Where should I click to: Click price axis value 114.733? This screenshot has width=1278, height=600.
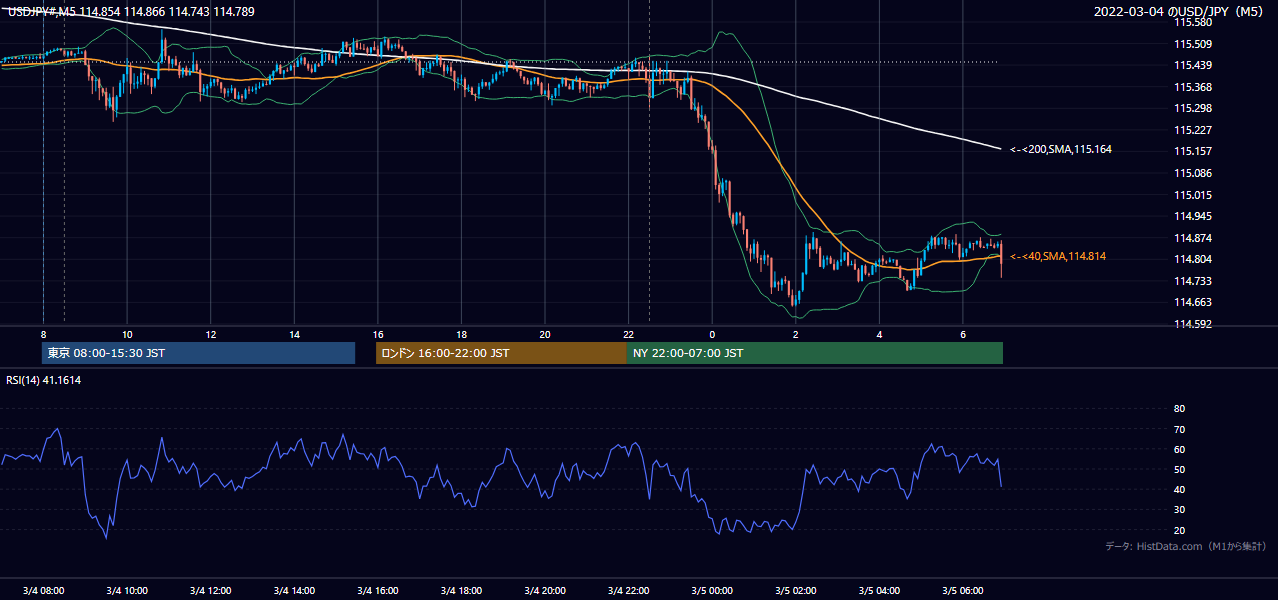pyautogui.click(x=1192, y=281)
